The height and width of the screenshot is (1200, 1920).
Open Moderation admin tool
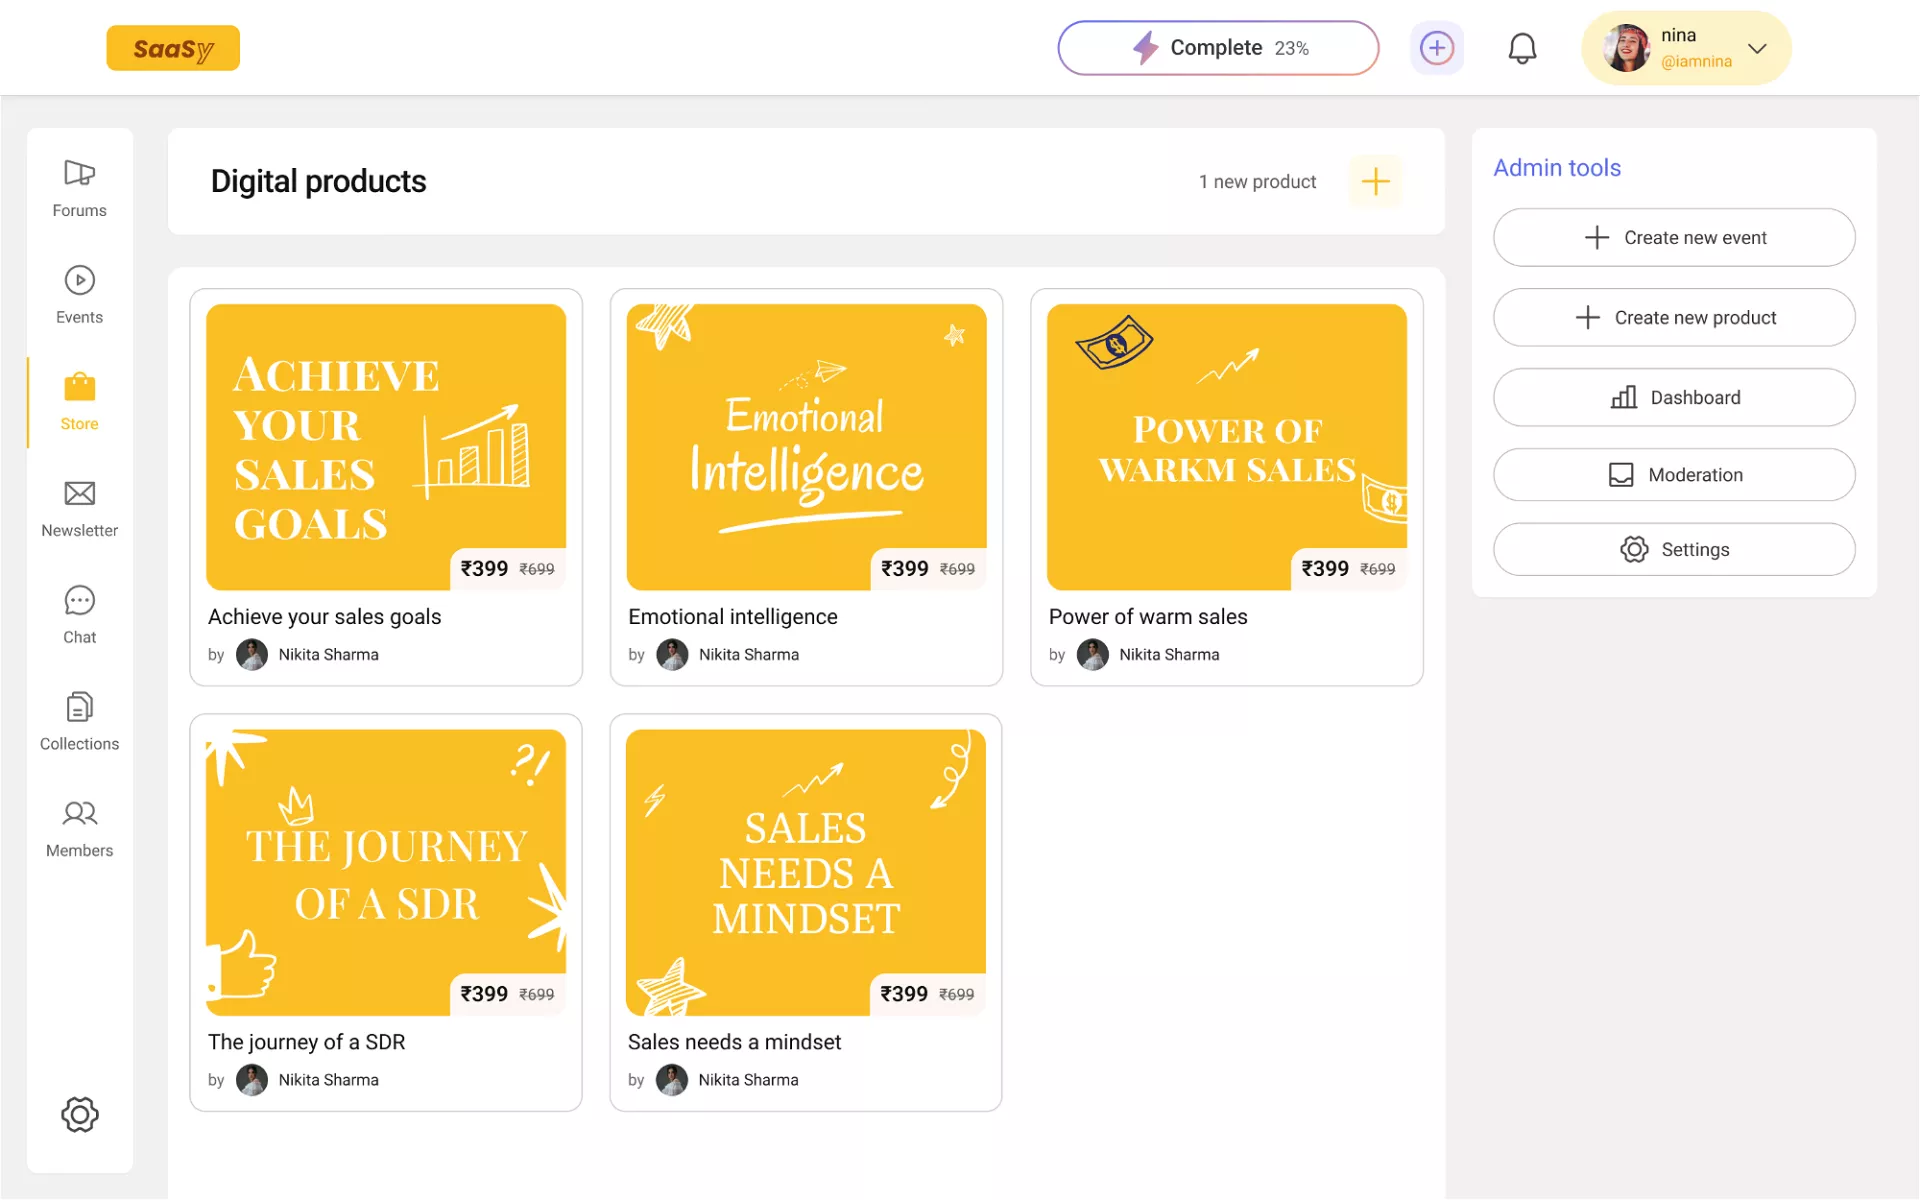[1674, 474]
